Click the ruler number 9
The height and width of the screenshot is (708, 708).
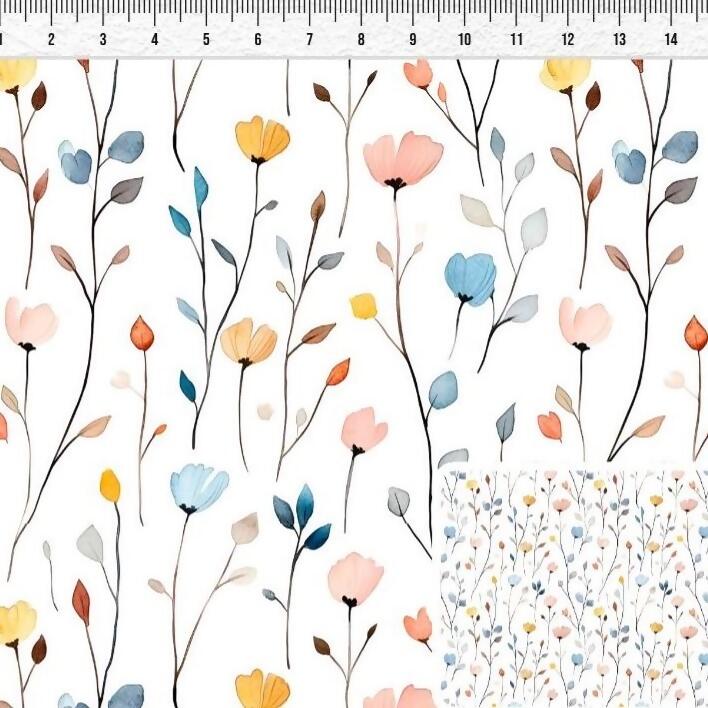click(x=413, y=40)
